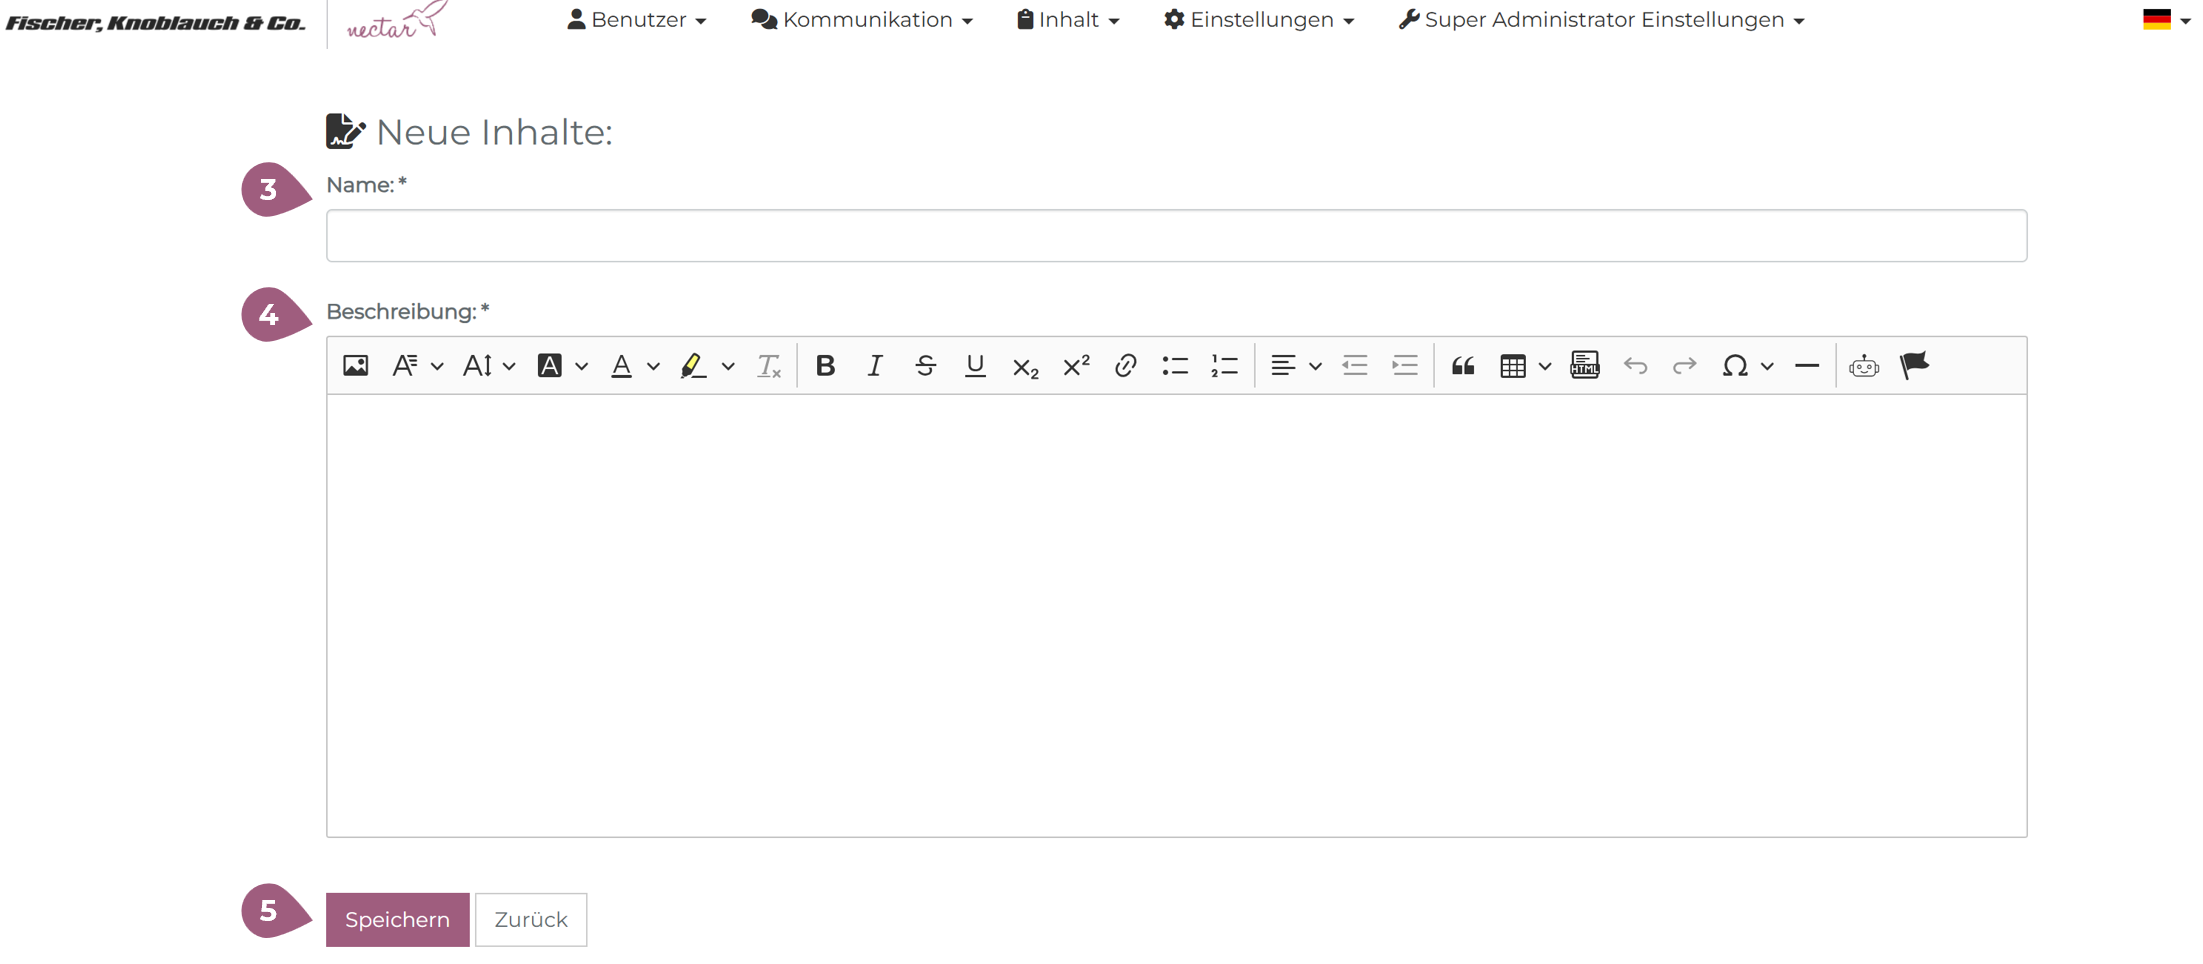Insert a bulleted list
This screenshot has height=964, width=2203.
(x=1175, y=366)
